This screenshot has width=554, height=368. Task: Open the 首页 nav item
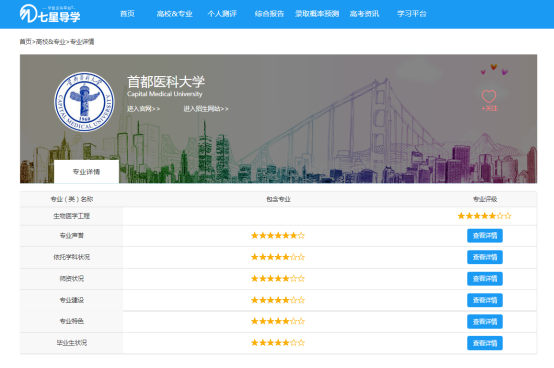coord(127,14)
